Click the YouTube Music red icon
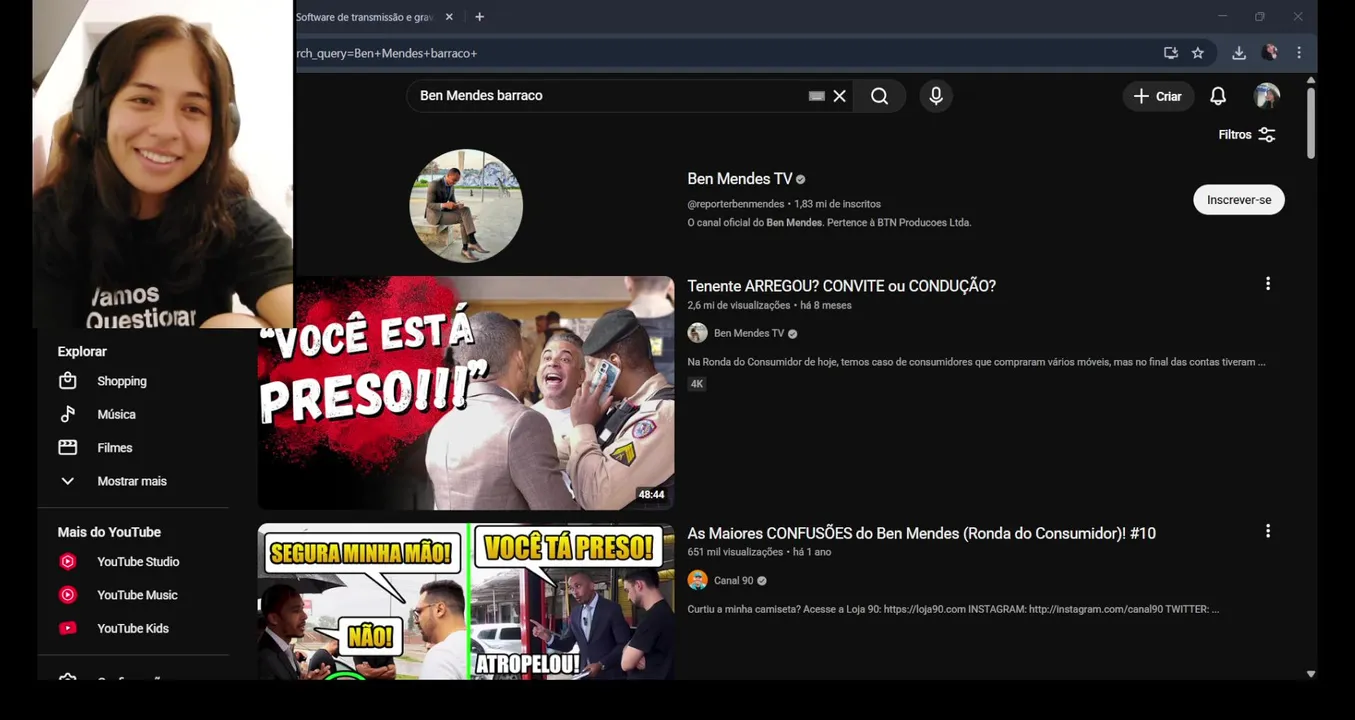Image resolution: width=1355 pixels, height=720 pixels. (68, 595)
